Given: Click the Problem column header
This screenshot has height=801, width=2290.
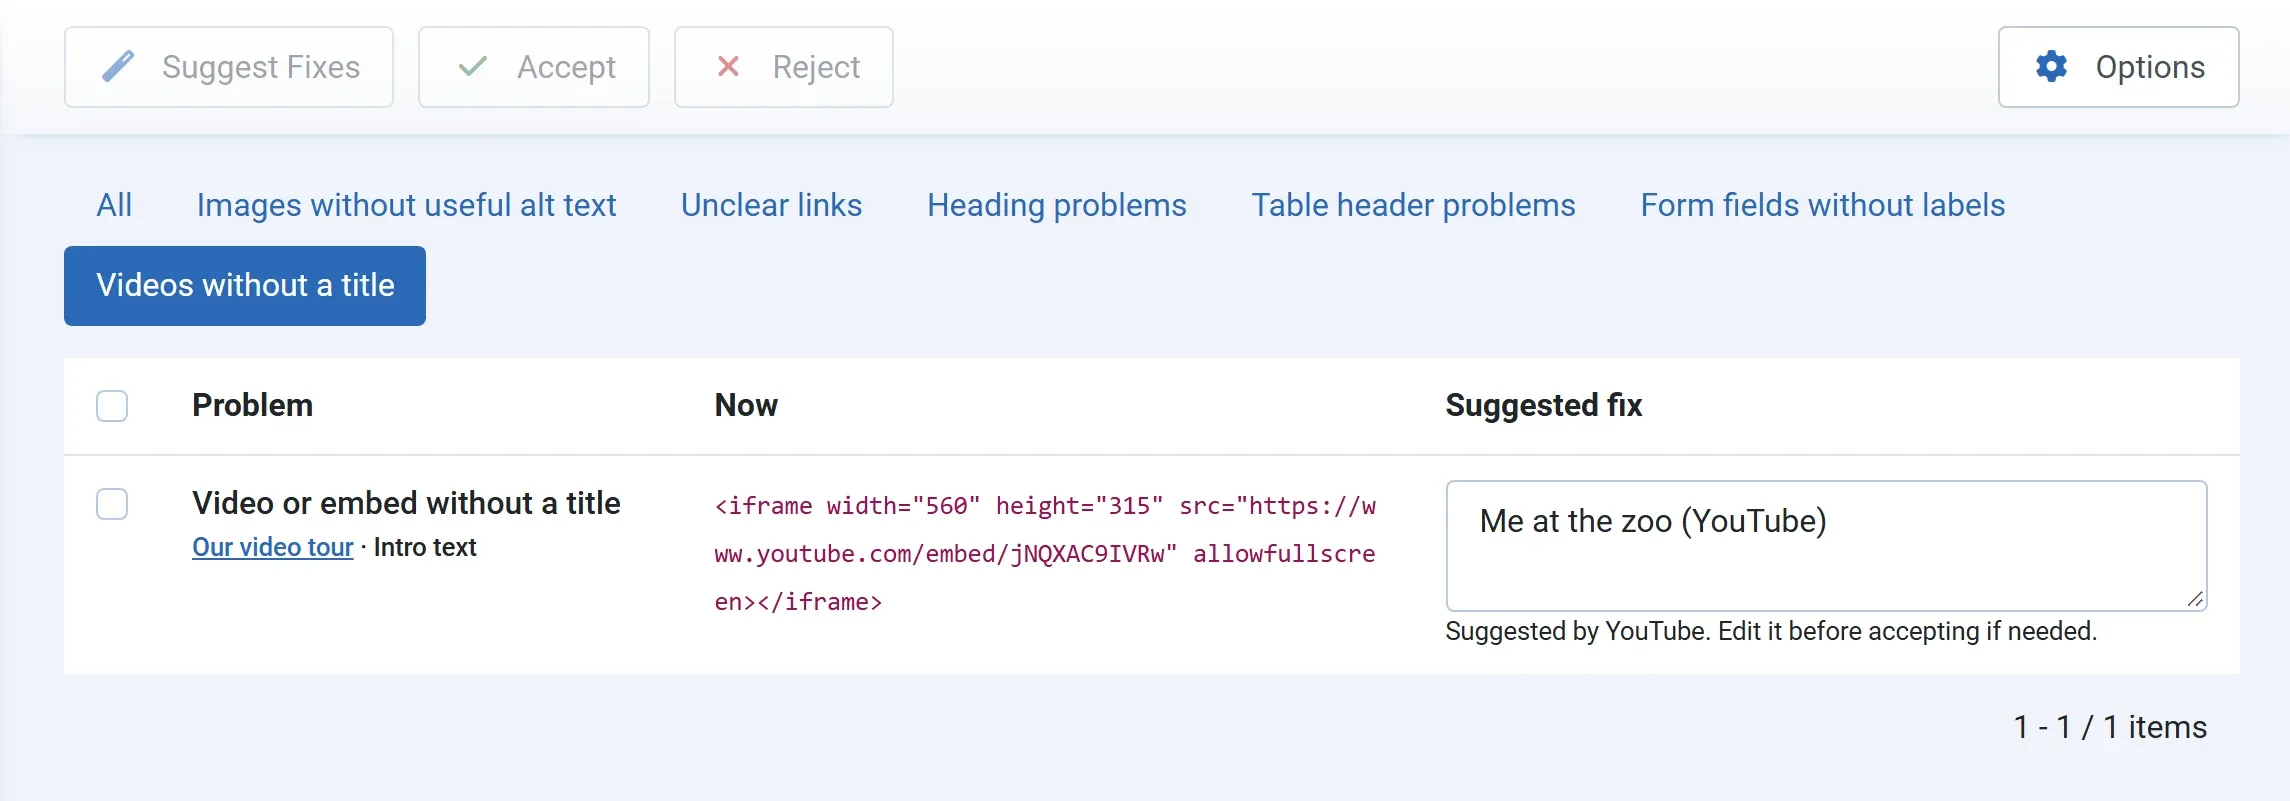Looking at the screenshot, I should tap(252, 405).
